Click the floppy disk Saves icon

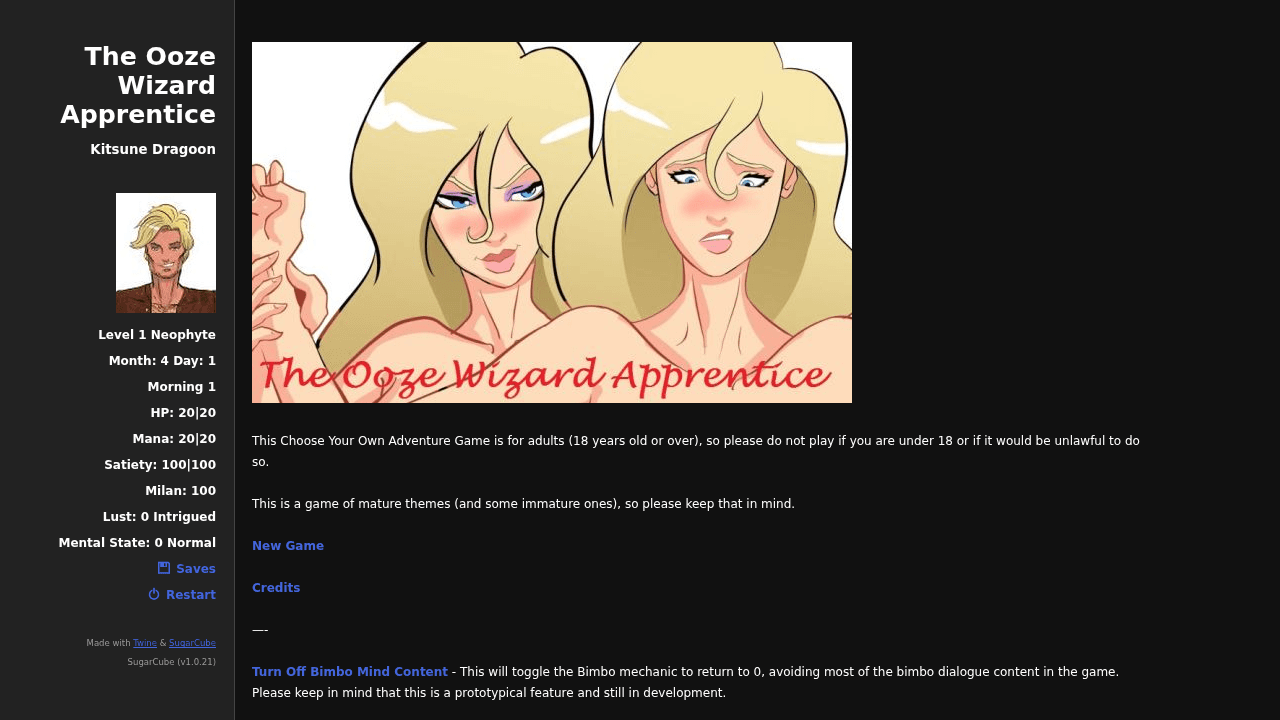point(164,568)
